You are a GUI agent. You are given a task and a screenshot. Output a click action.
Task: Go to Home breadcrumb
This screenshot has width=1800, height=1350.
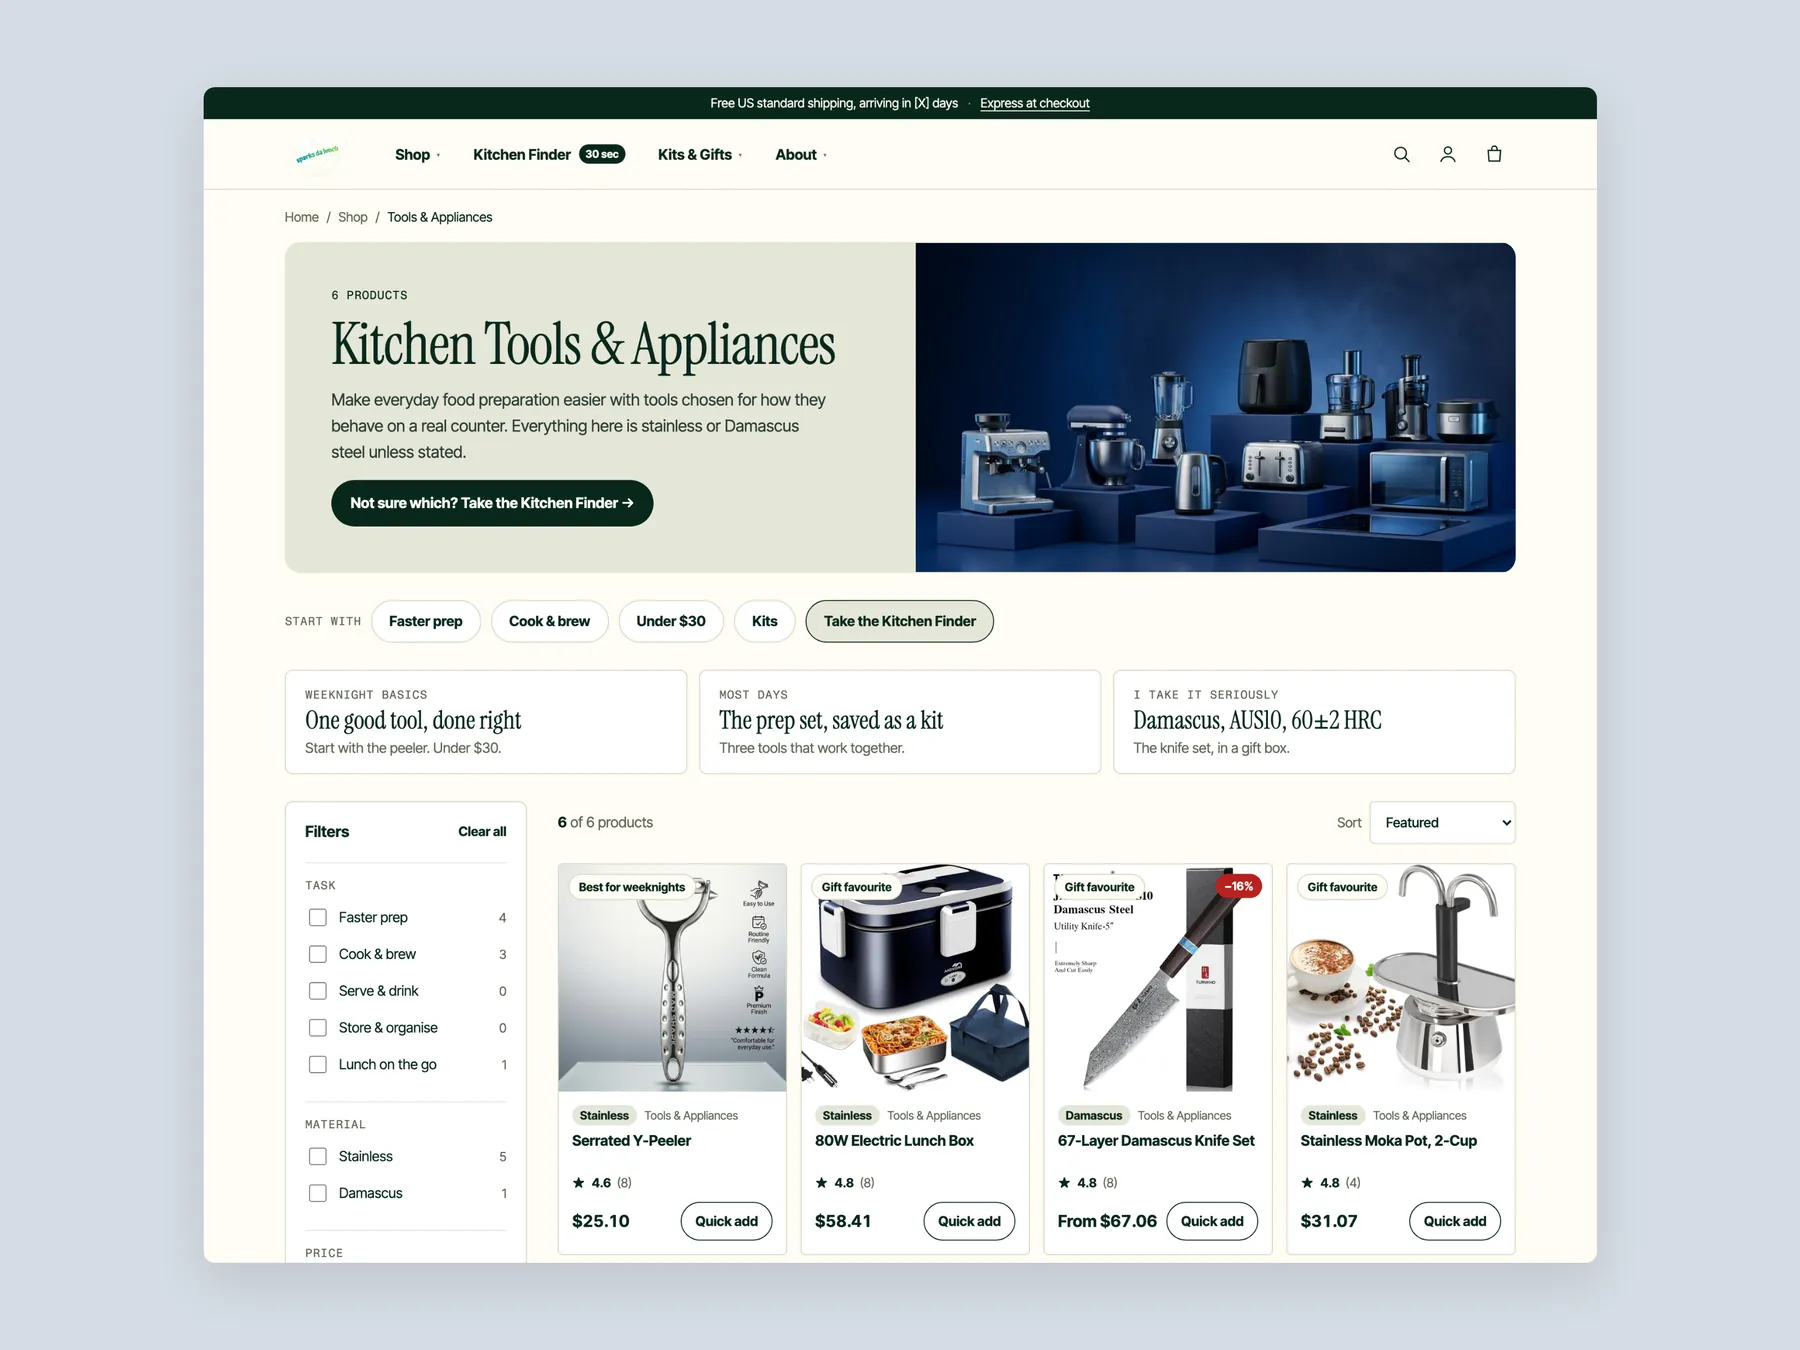tap(301, 217)
